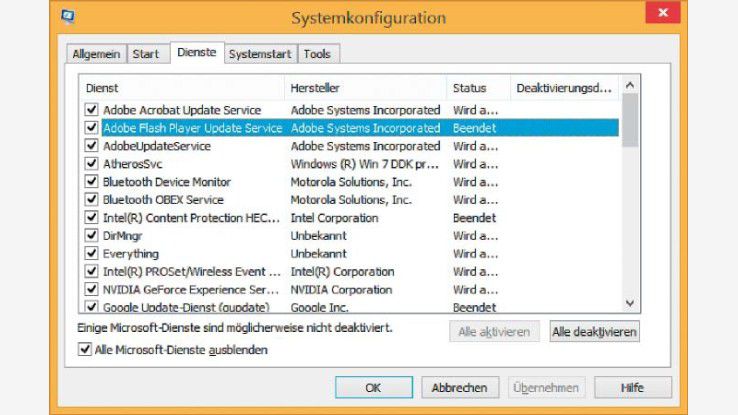Uncheck Adobe Acrobat Update Service

click(x=92, y=110)
